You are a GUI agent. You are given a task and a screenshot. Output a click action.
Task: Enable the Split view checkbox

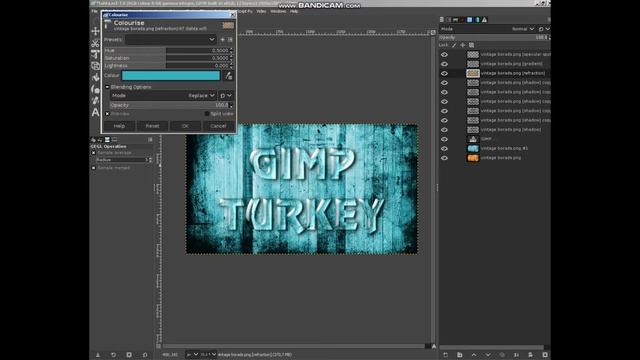pyautogui.click(x=207, y=114)
